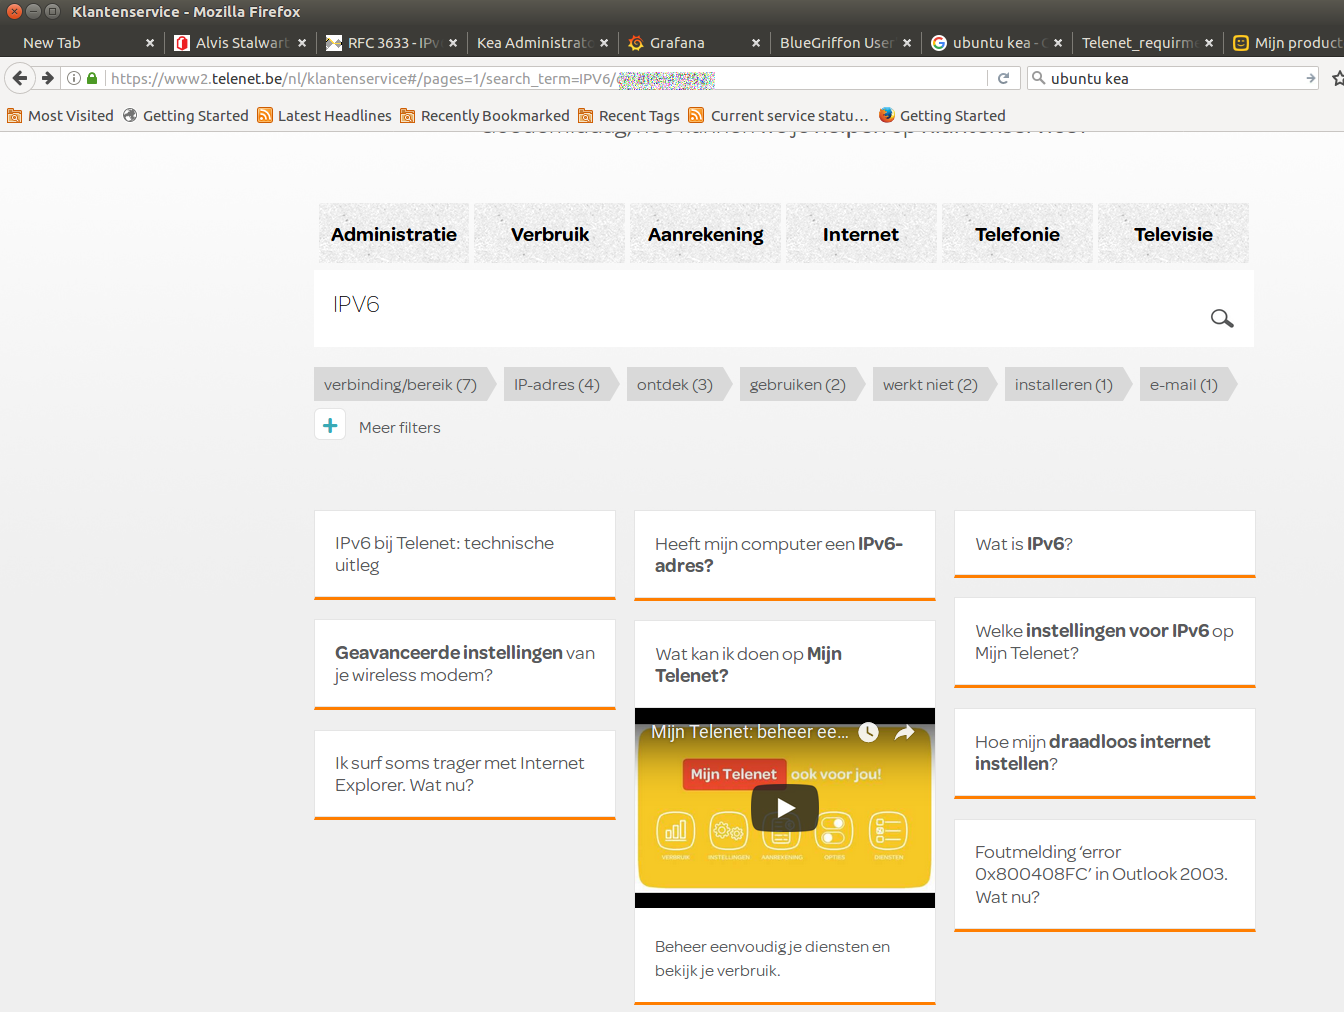Switch to the Mijn product tab
Image resolution: width=1344 pixels, height=1012 pixels.
[1286, 43]
